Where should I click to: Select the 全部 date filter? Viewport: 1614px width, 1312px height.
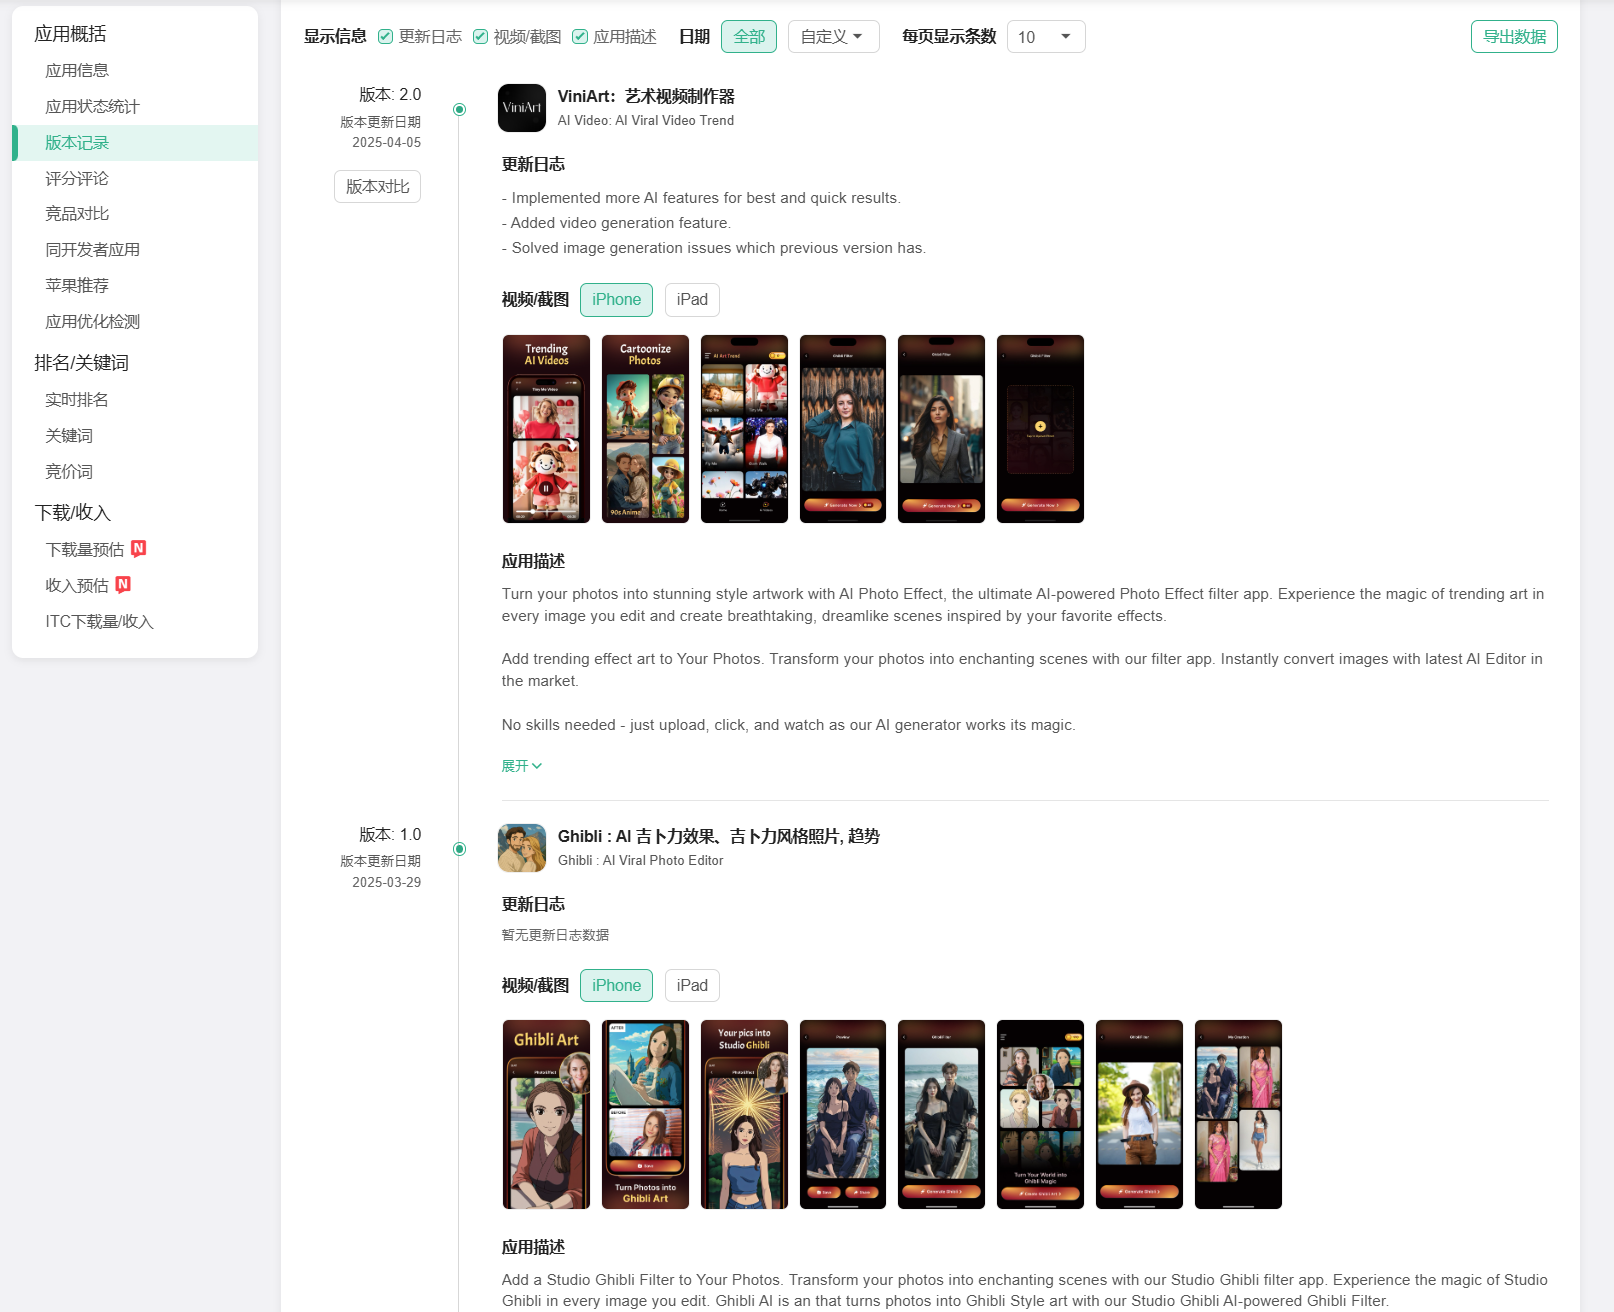(748, 37)
